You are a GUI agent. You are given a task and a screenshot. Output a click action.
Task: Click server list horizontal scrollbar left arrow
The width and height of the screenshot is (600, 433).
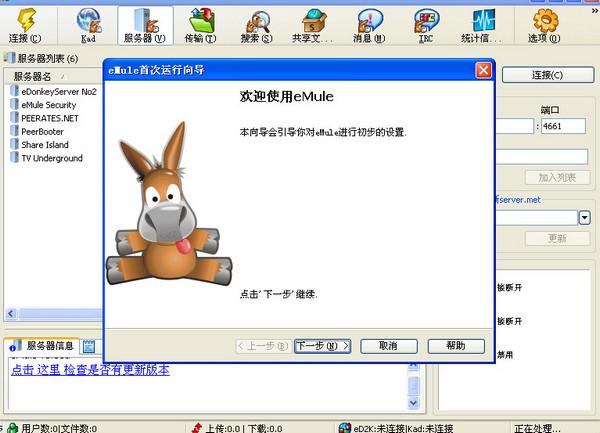11,314
